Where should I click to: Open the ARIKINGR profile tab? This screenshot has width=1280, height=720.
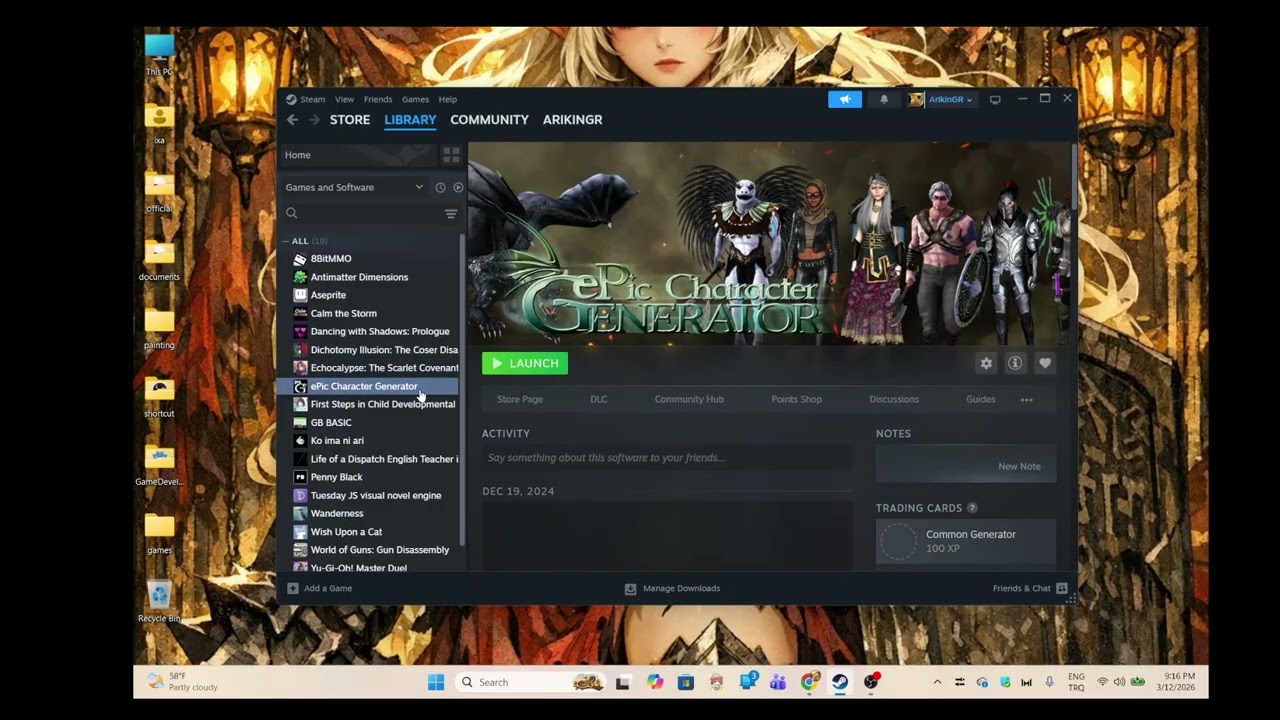pyautogui.click(x=572, y=119)
